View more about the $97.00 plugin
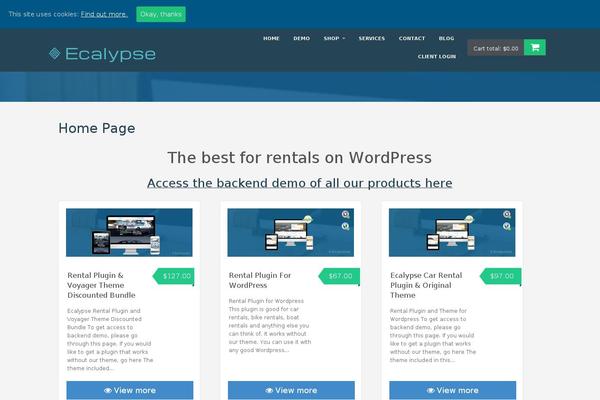 pyautogui.click(x=453, y=390)
